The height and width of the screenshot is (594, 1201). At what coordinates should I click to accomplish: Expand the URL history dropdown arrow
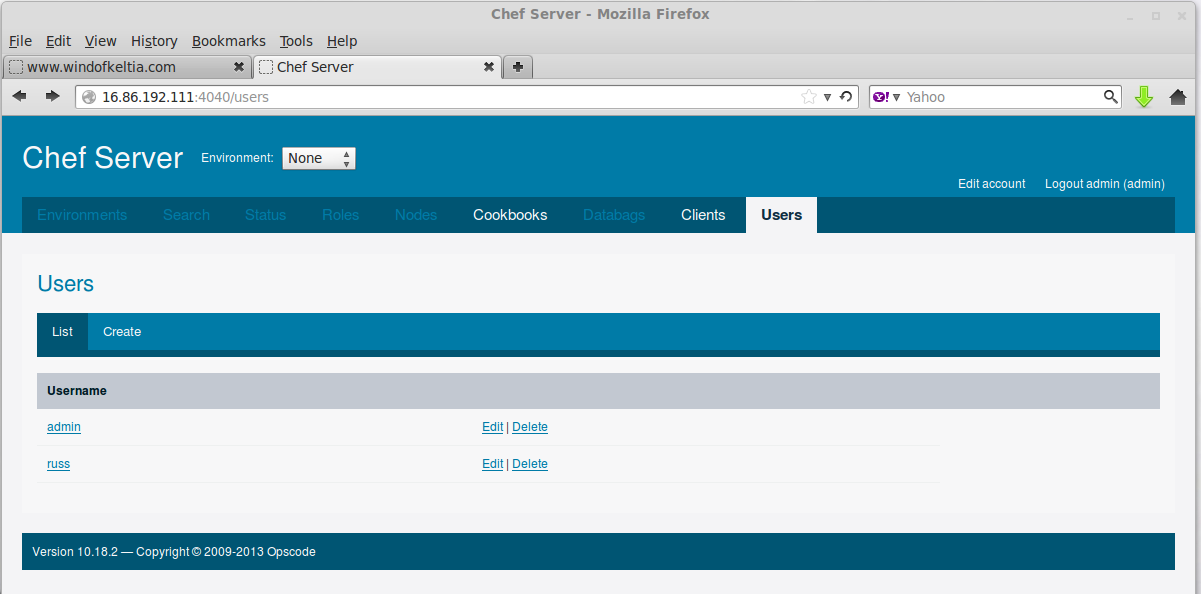point(827,97)
